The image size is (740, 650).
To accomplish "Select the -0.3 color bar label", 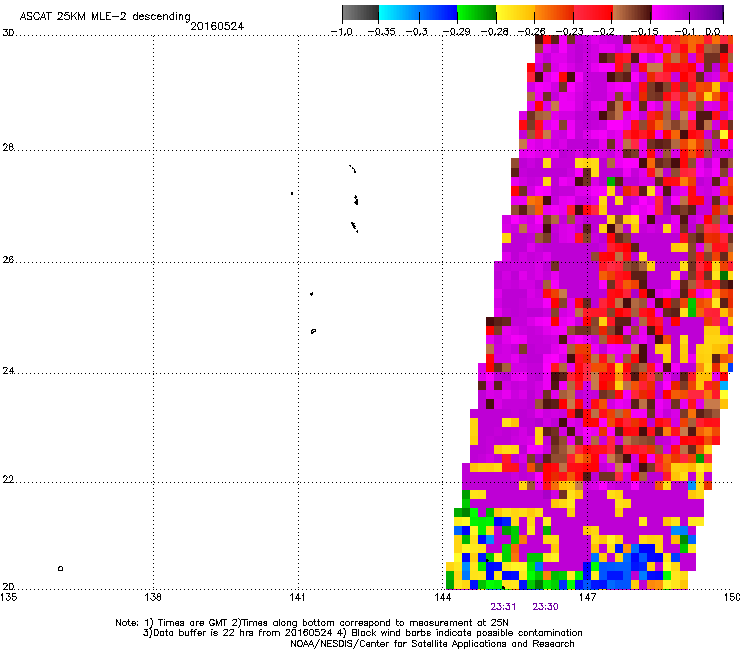I will click(417, 32).
